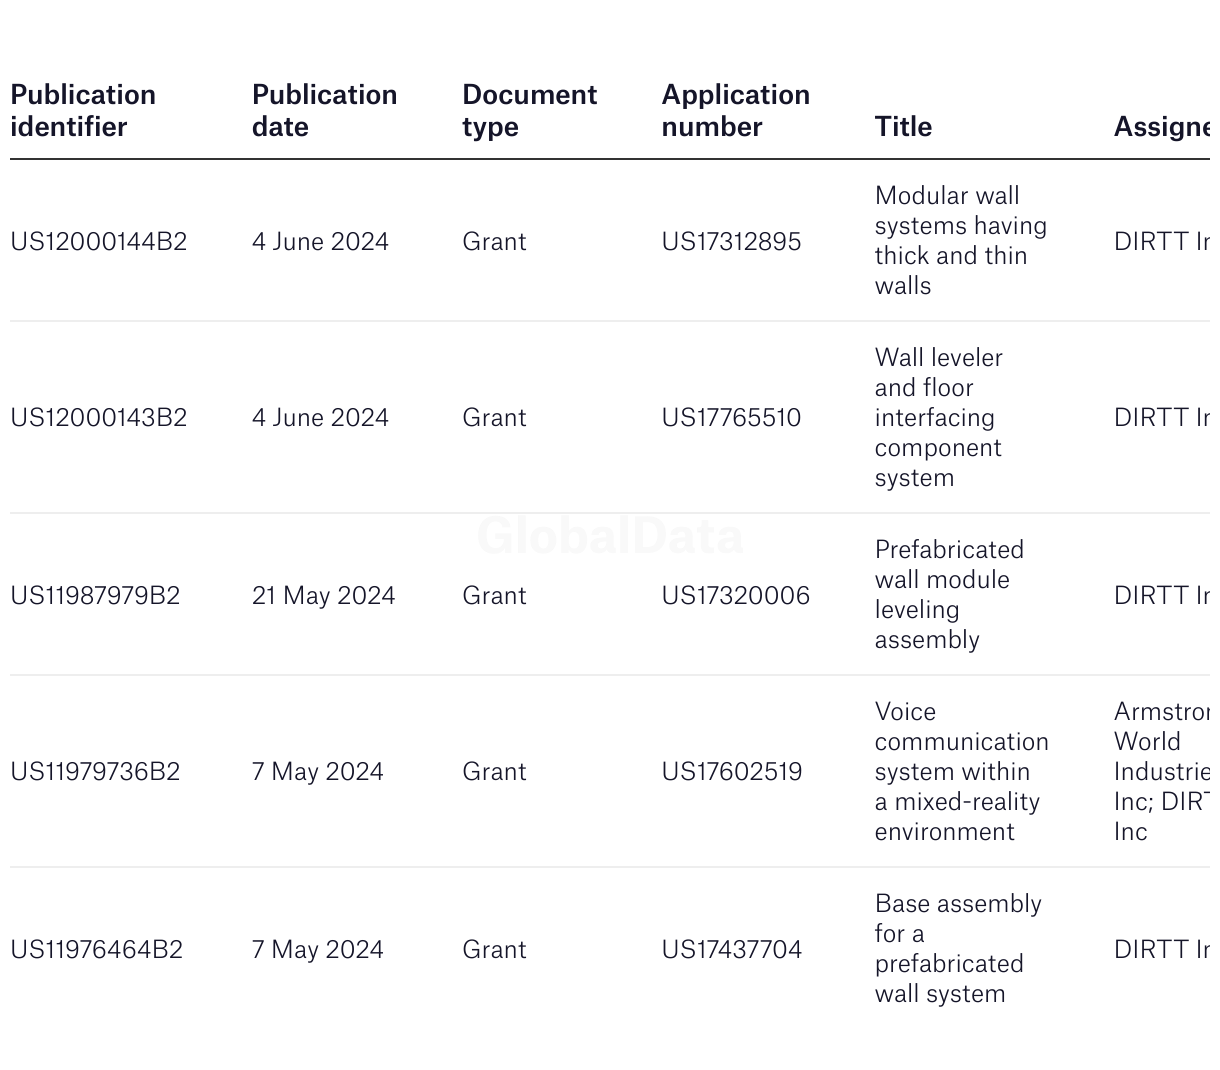Open patent US11976464B2
Screen dimensions: 1220x1070
pyautogui.click(x=97, y=950)
